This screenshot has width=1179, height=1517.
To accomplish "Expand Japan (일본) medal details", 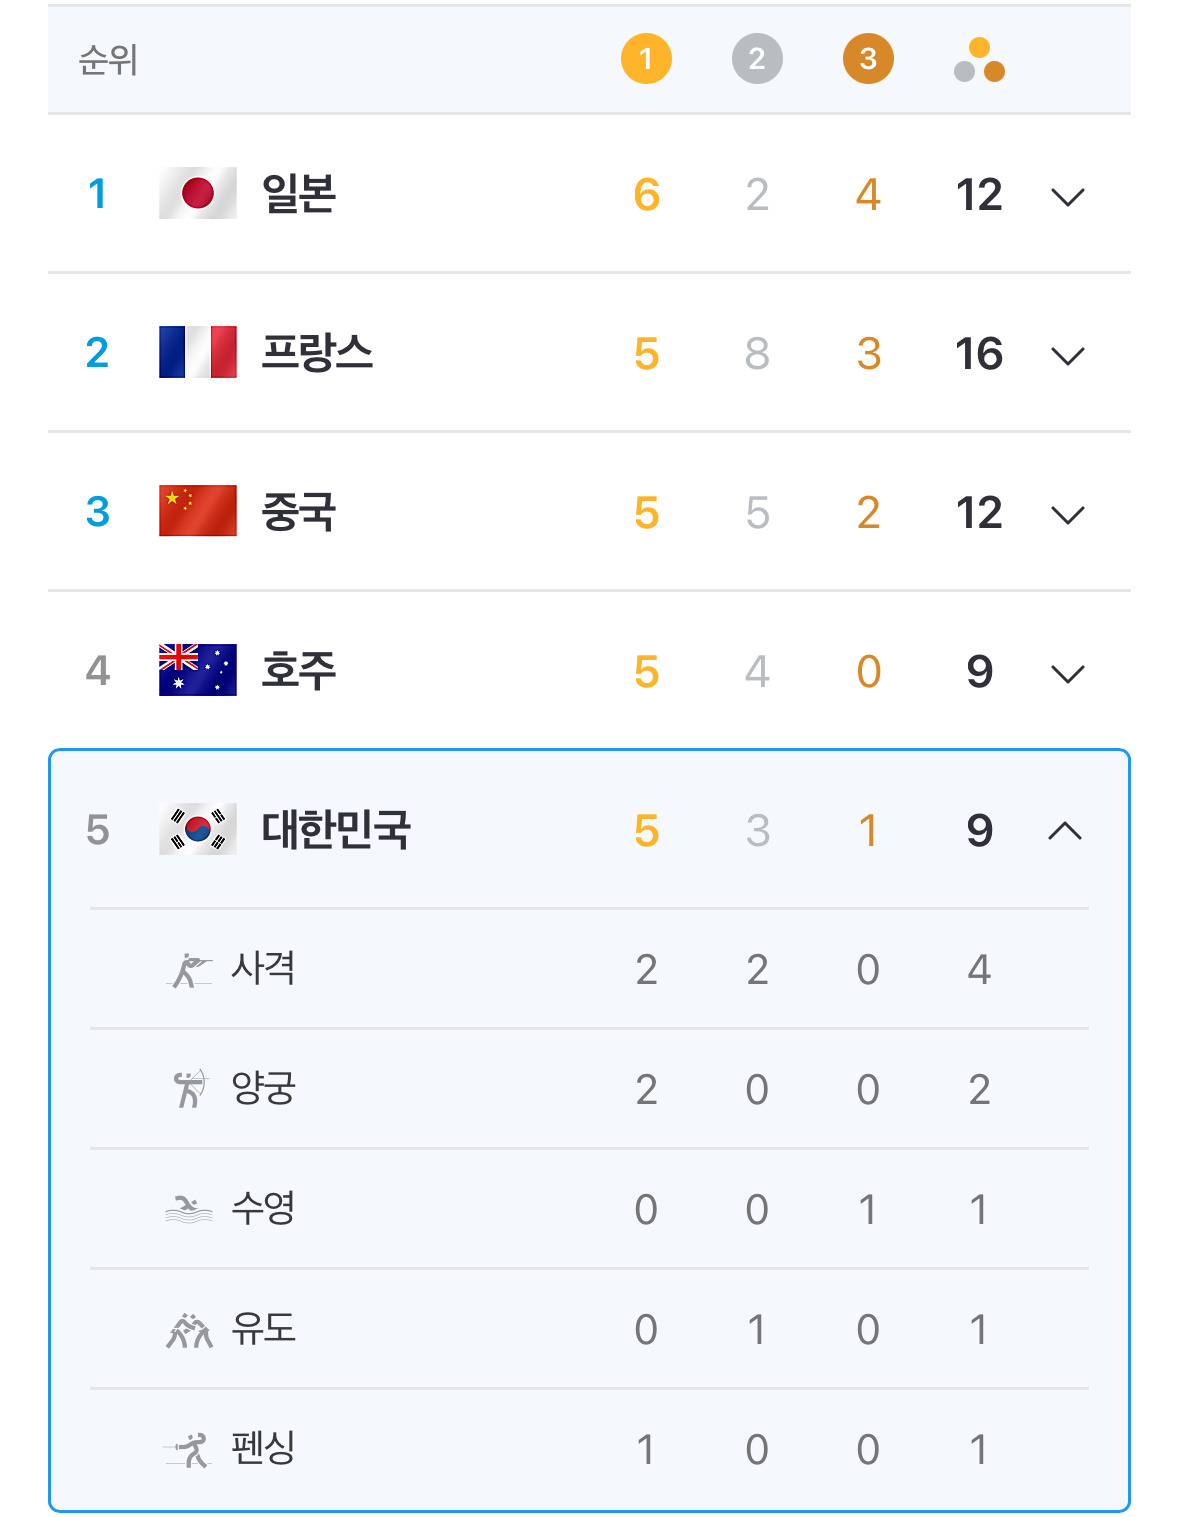I will [x=1068, y=196].
